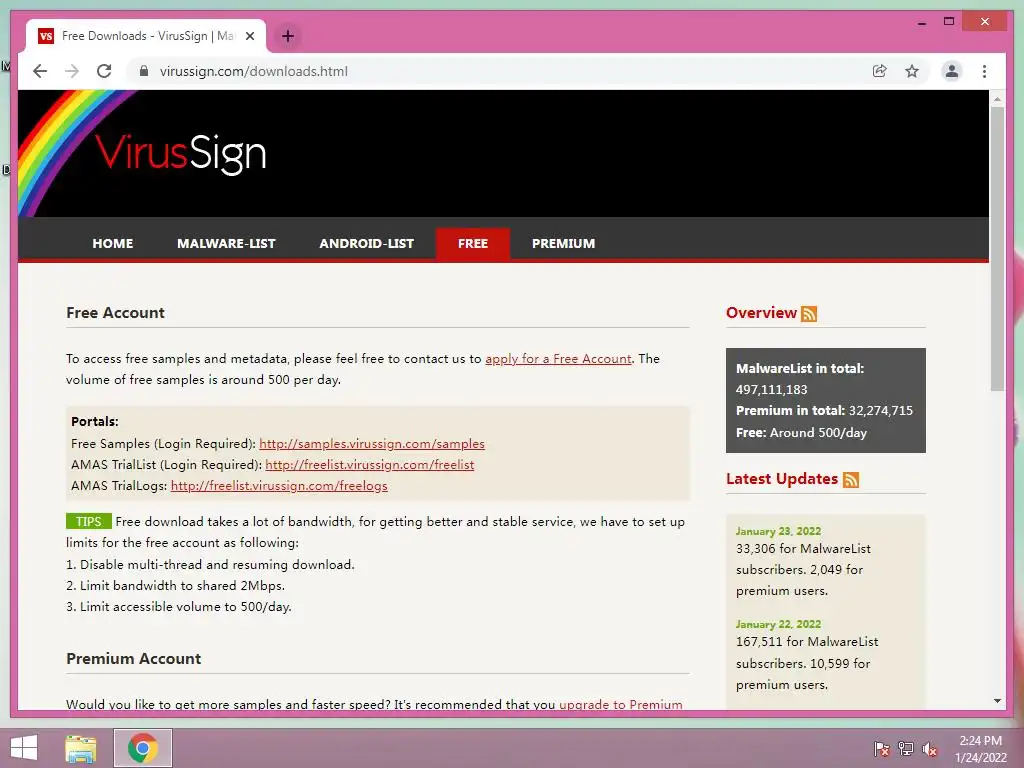
Task: Open the Chrome profile avatar icon
Action: tap(952, 71)
